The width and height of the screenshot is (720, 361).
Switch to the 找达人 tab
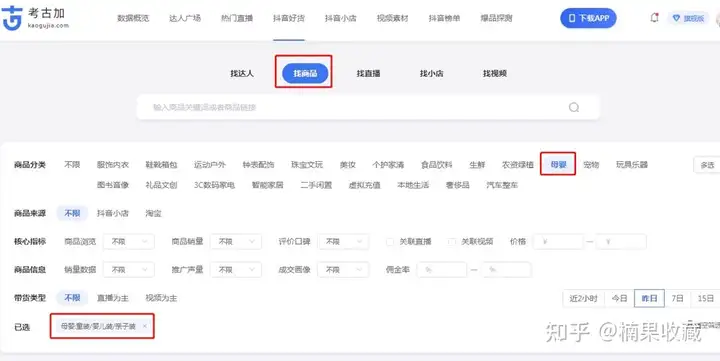[242, 73]
